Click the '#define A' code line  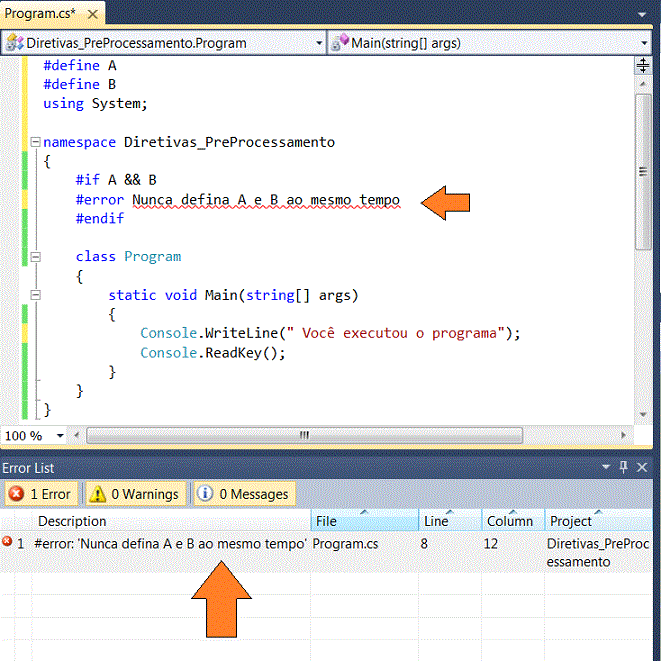(80, 65)
